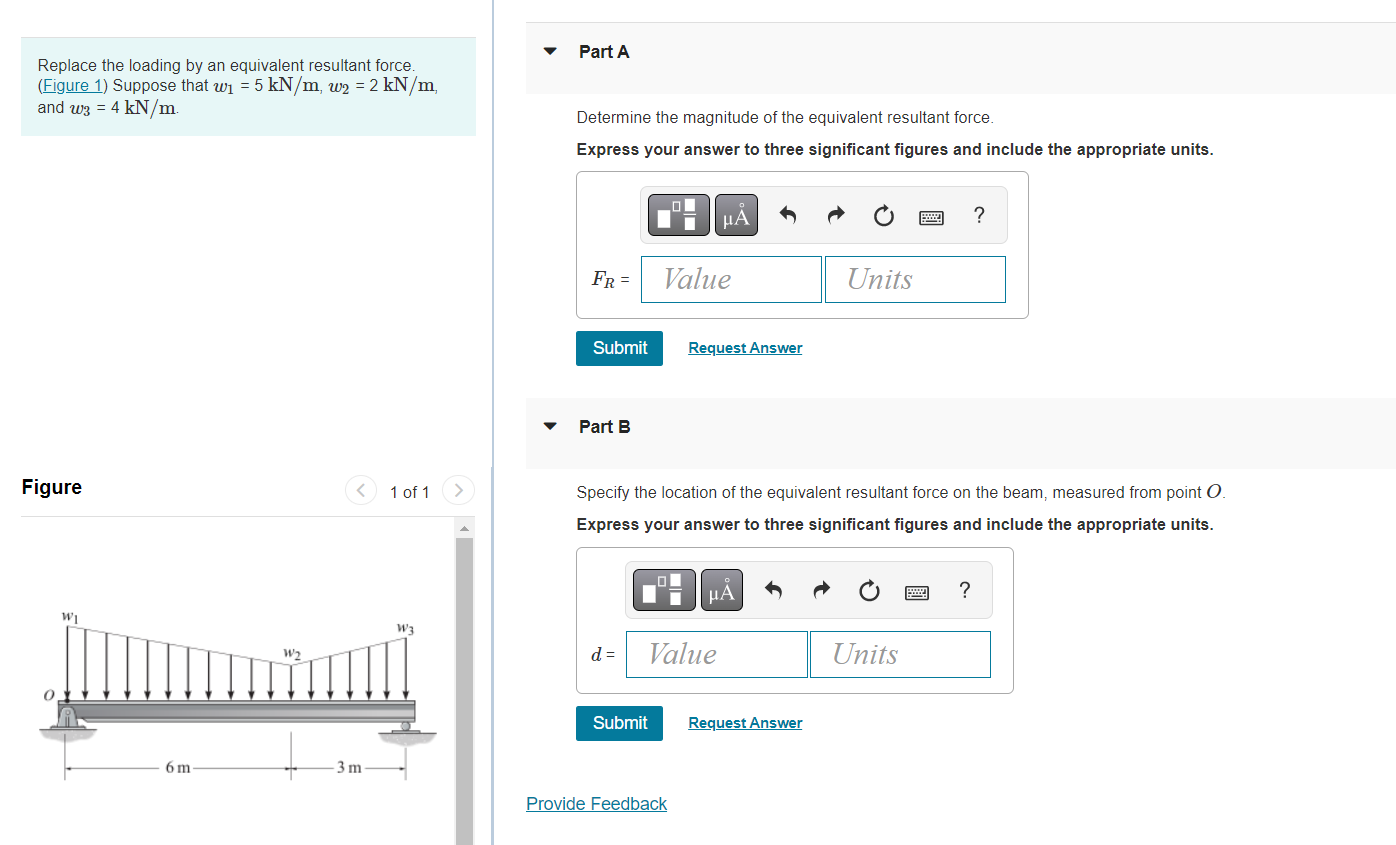Open the math template editor in Part A
This screenshot has height=845, width=1396.
pyautogui.click(x=678, y=214)
